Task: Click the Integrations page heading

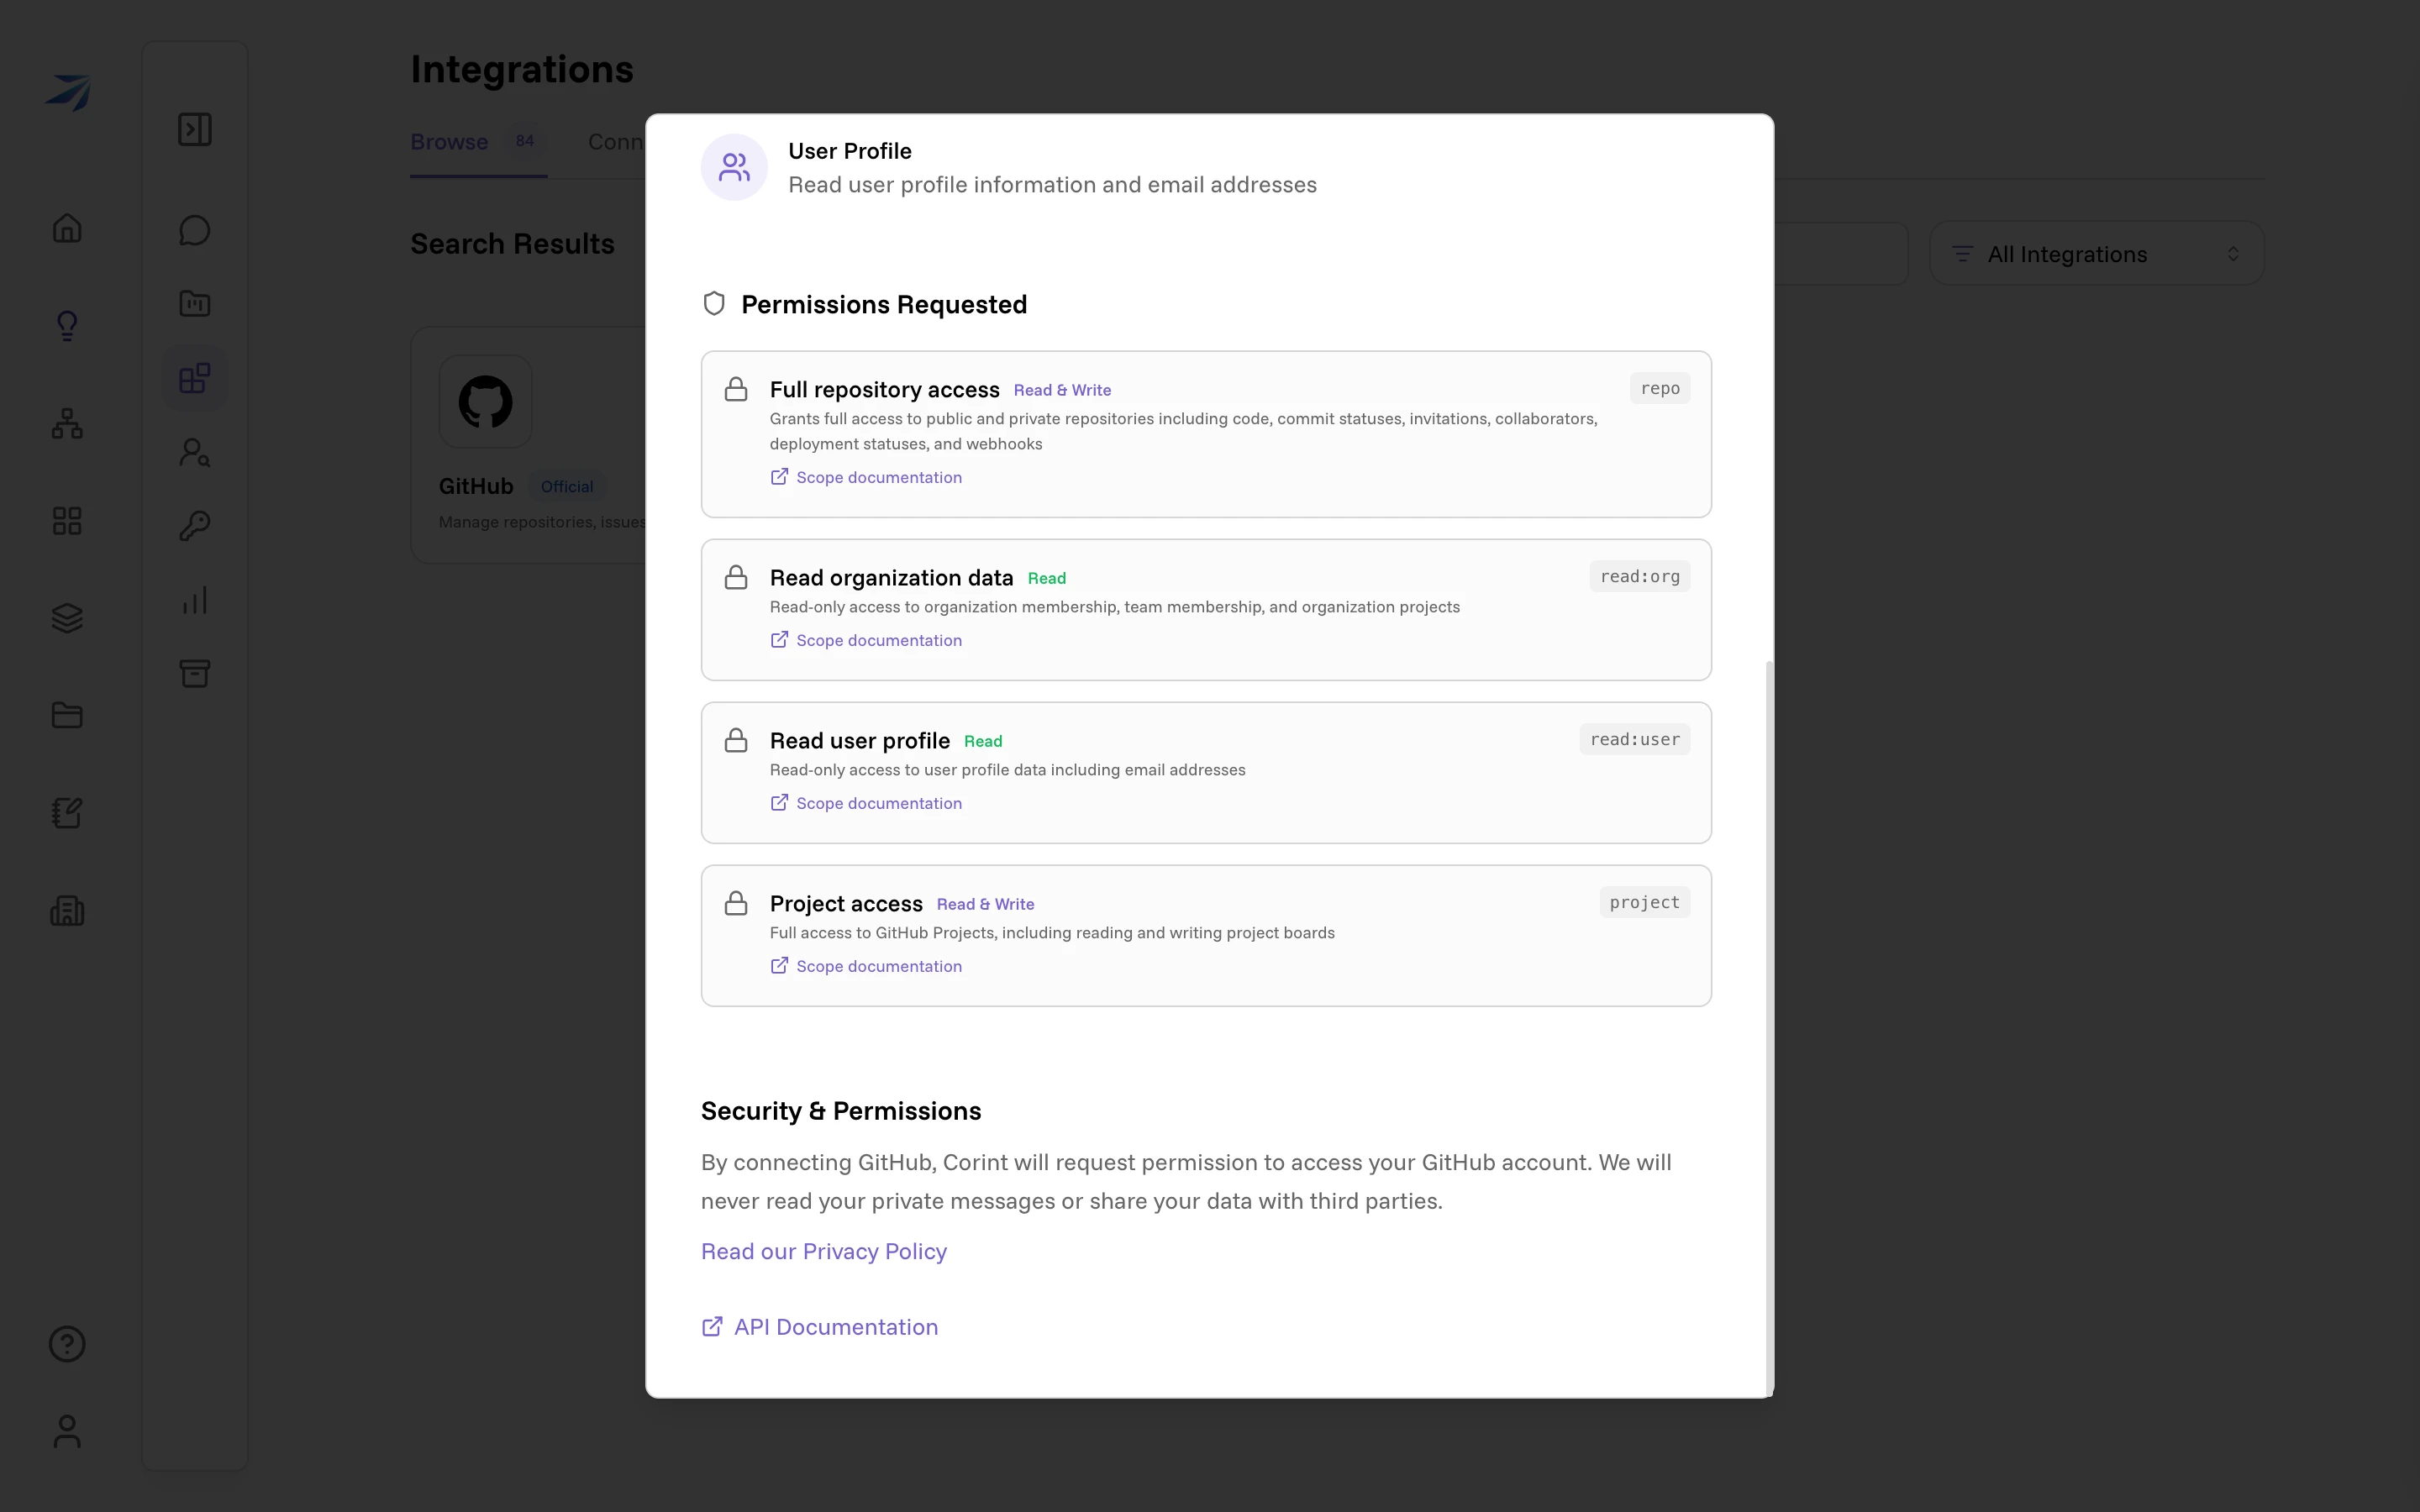Action: [x=522, y=69]
